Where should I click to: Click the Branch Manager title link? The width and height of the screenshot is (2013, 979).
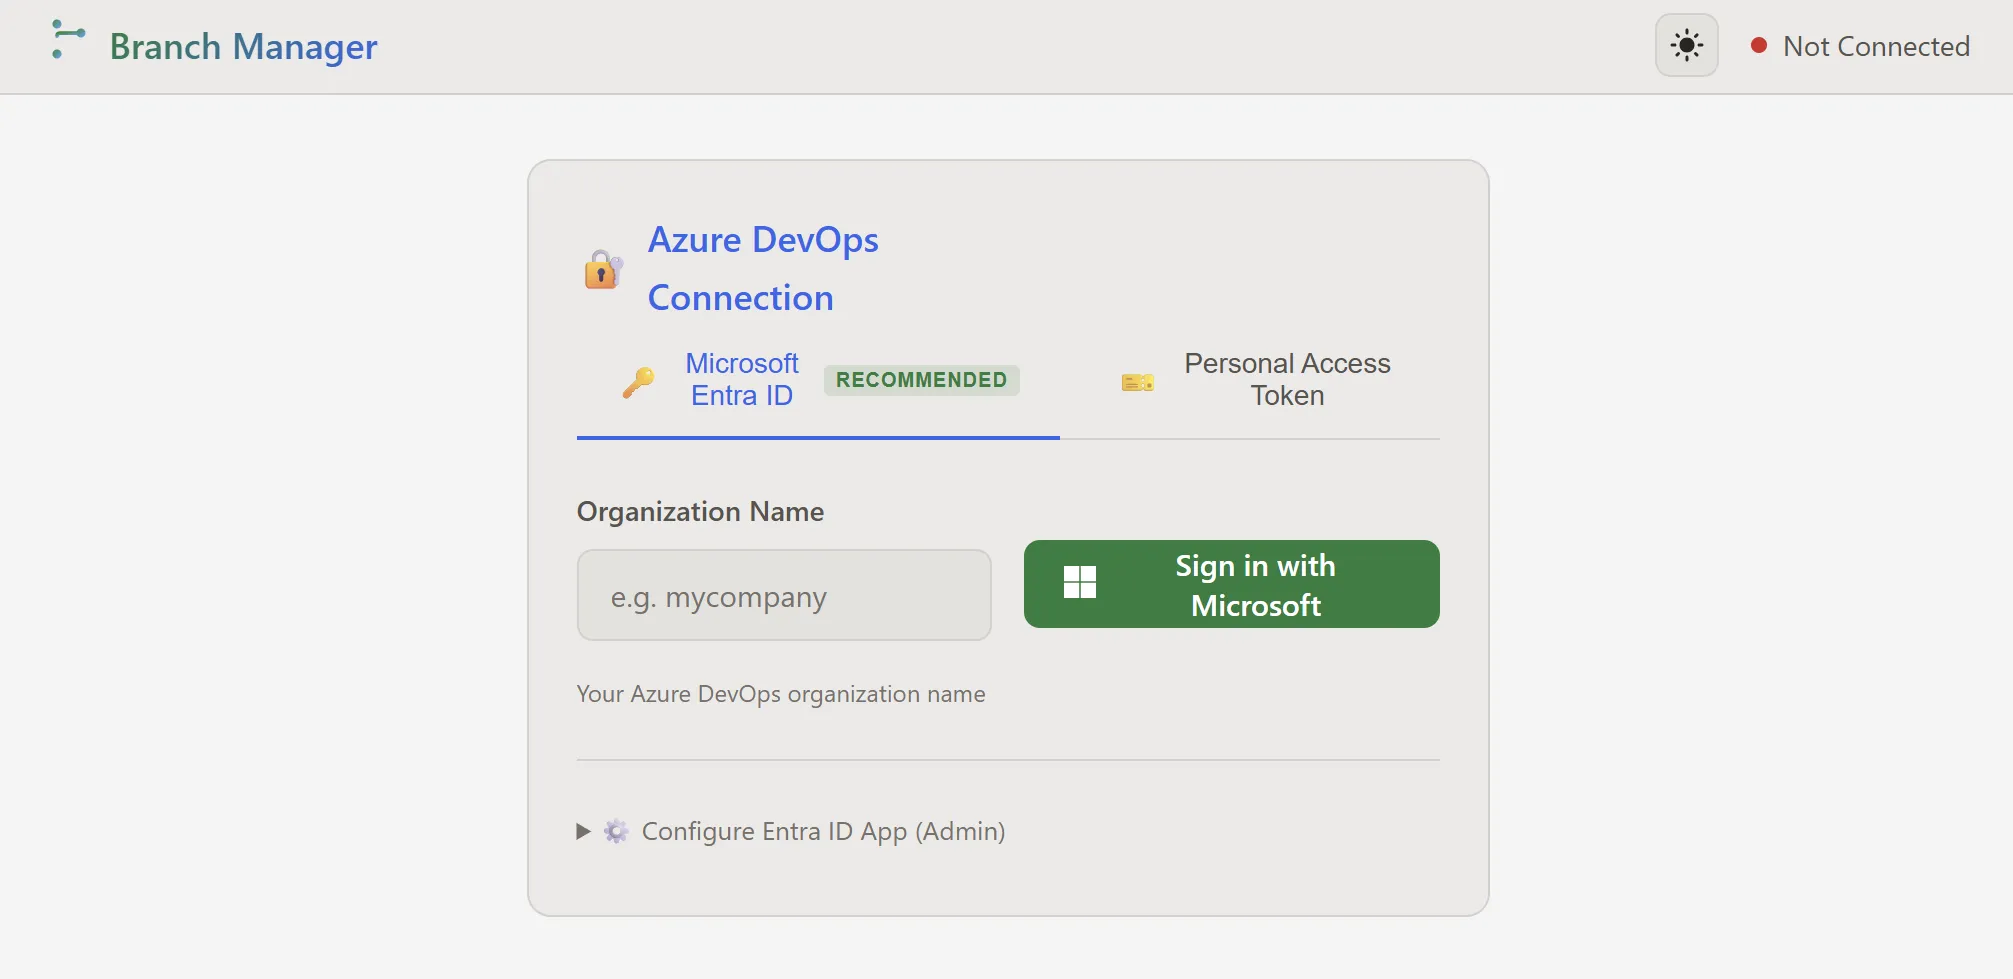pyautogui.click(x=243, y=46)
